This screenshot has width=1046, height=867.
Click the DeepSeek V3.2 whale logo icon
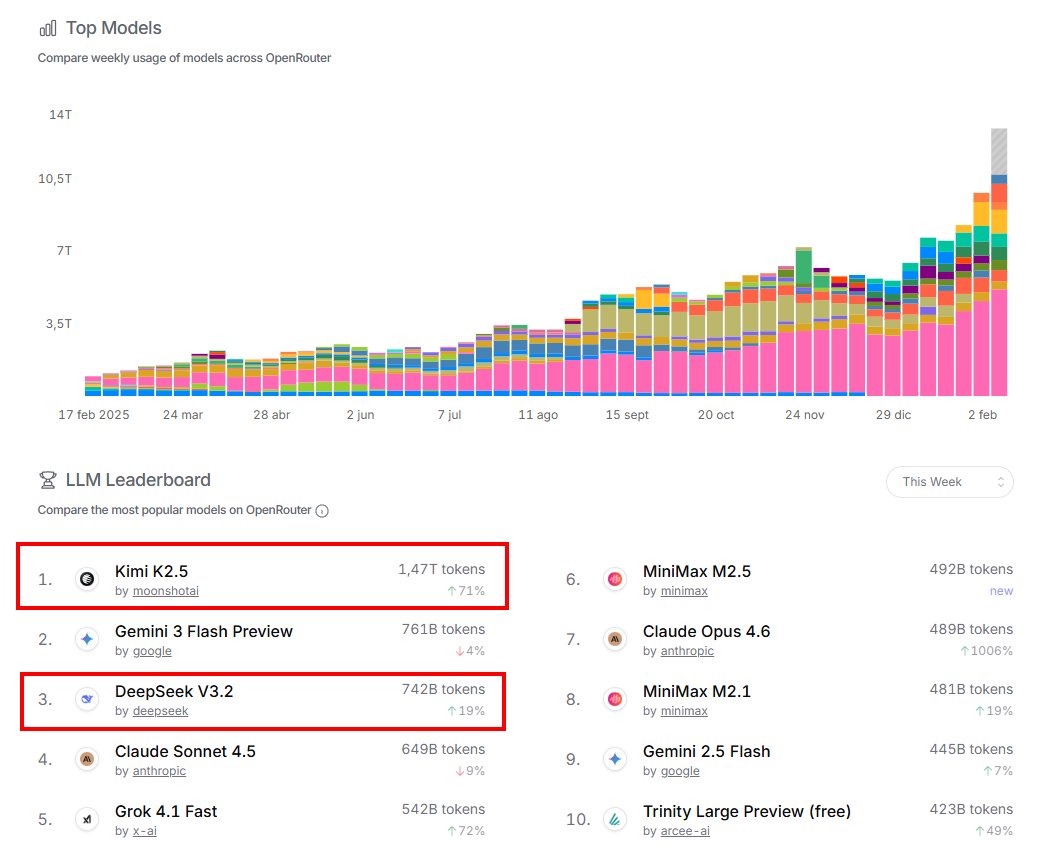pos(87,699)
